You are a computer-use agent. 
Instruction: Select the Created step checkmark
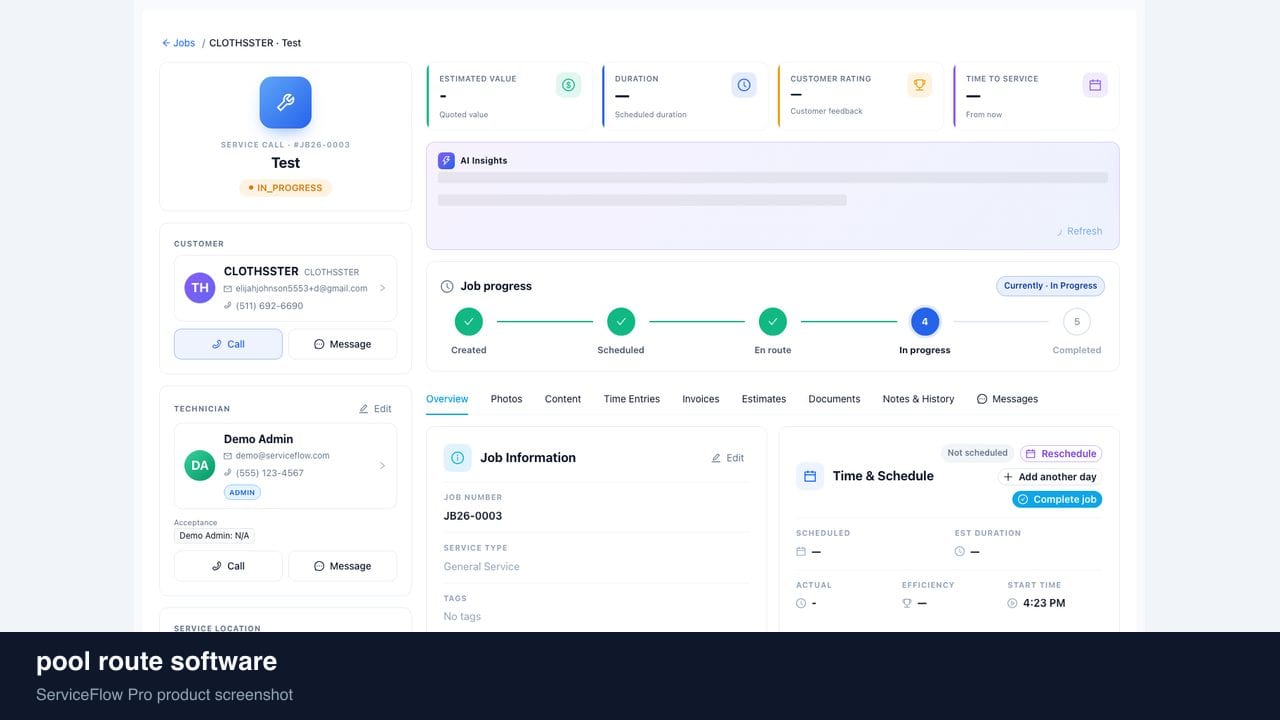click(x=468, y=321)
